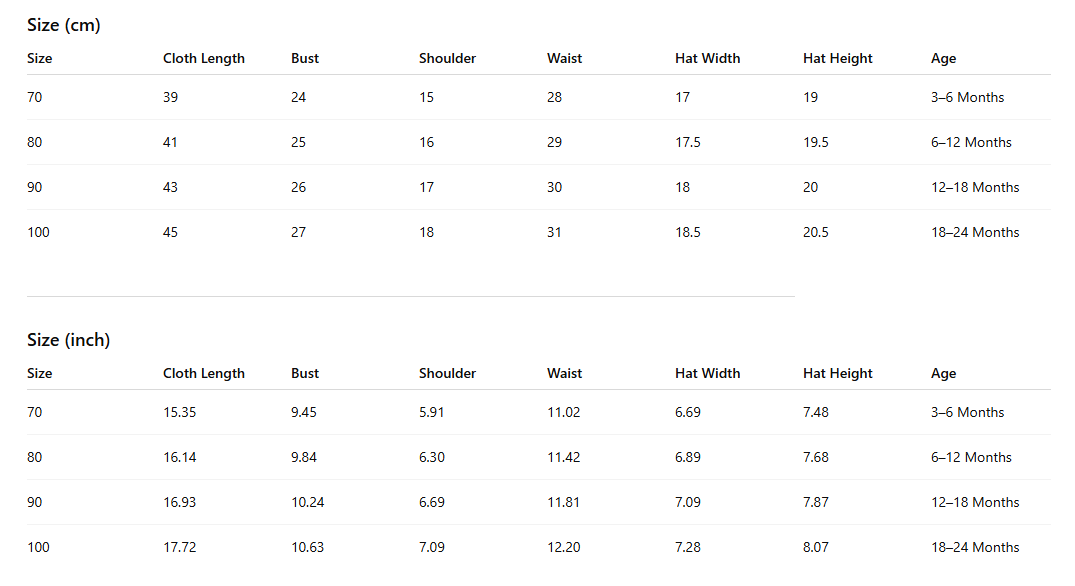Image resolution: width=1075 pixels, height=586 pixels.
Task: Click "Shoulder" header in the inch table
Action: (x=447, y=374)
